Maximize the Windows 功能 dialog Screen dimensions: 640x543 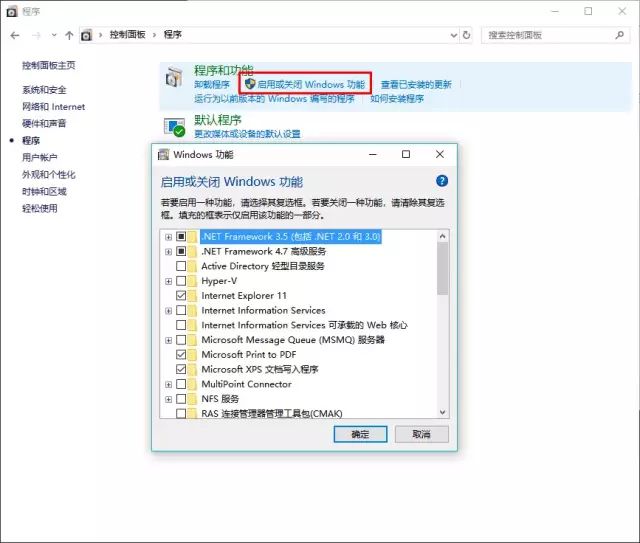406,154
